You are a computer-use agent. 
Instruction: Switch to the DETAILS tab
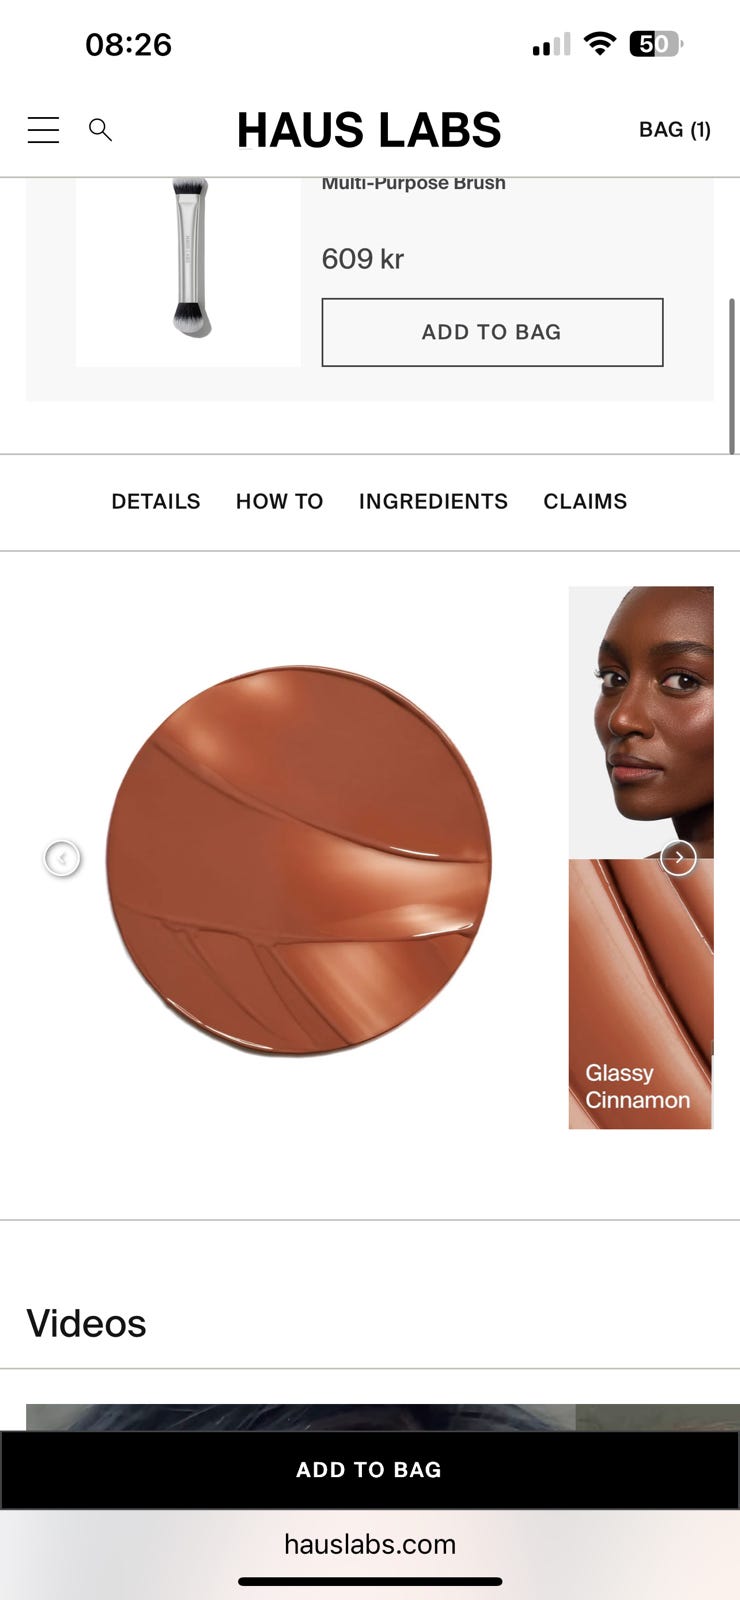[x=156, y=501]
